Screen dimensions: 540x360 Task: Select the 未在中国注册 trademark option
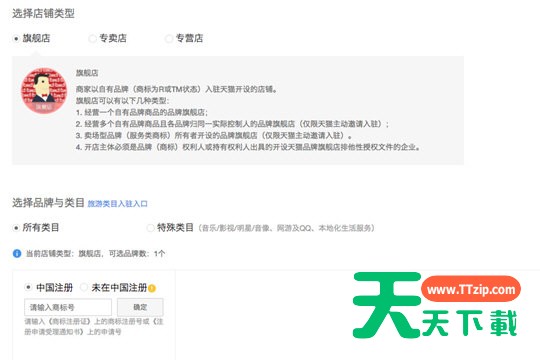pyautogui.click(x=84, y=287)
